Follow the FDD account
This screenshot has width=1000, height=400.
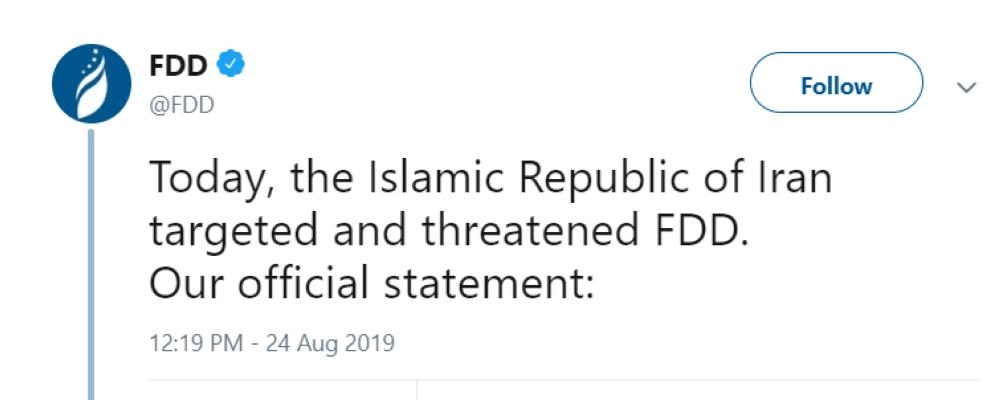[836, 86]
